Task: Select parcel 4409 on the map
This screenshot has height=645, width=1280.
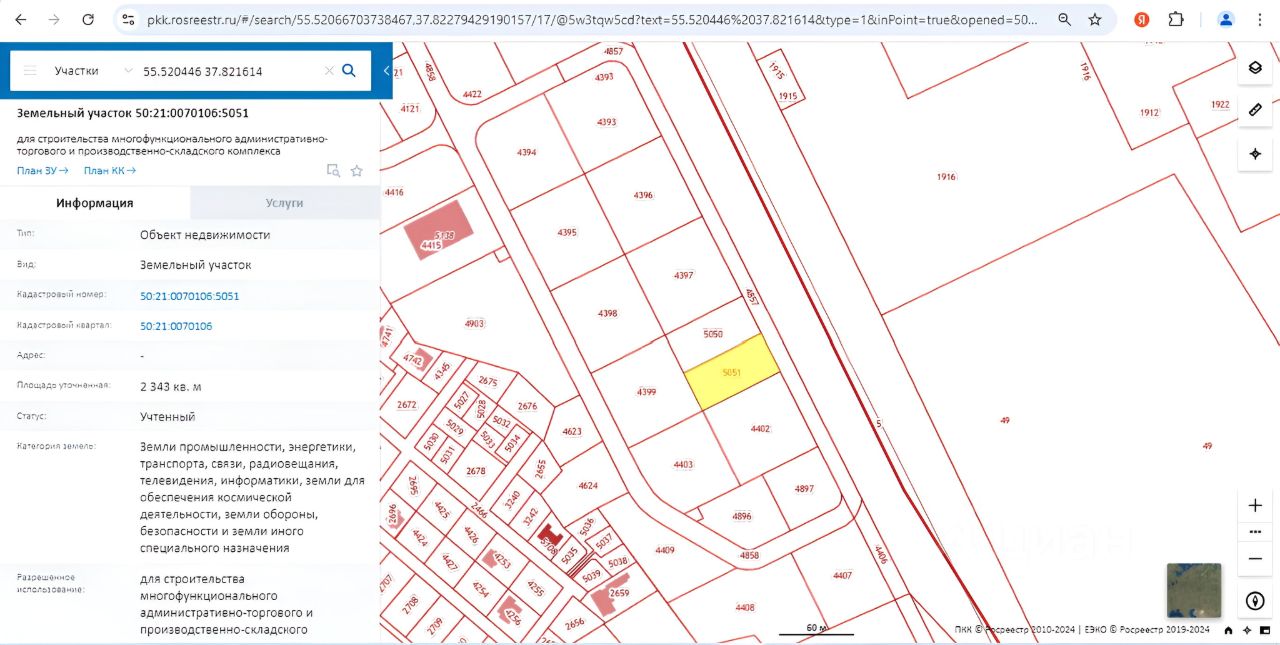Action: click(664, 551)
